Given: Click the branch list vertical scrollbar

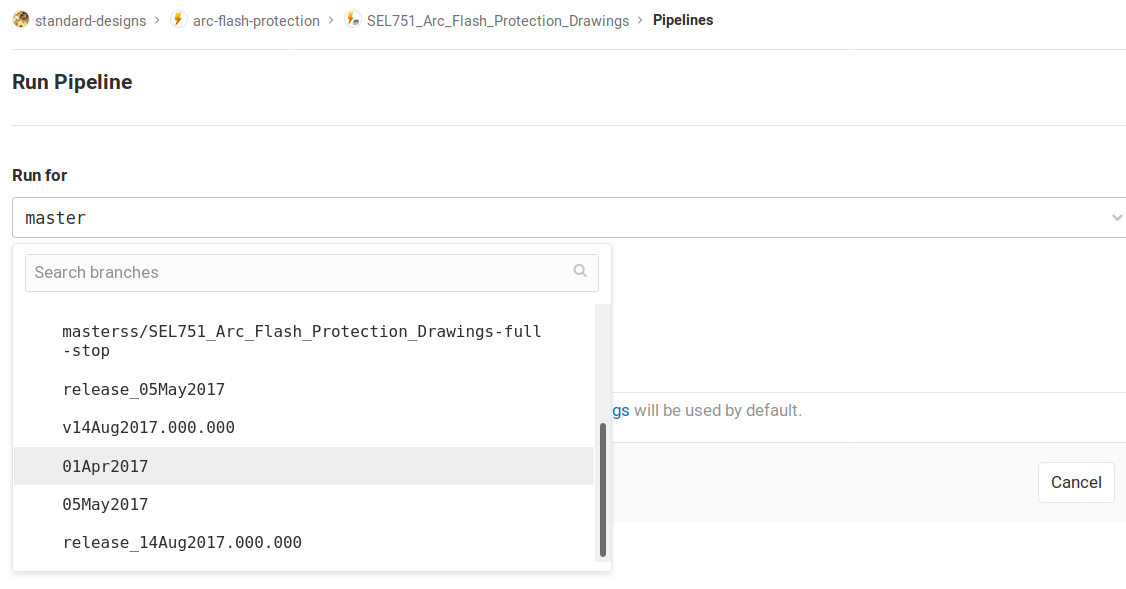Looking at the screenshot, I should (602, 488).
